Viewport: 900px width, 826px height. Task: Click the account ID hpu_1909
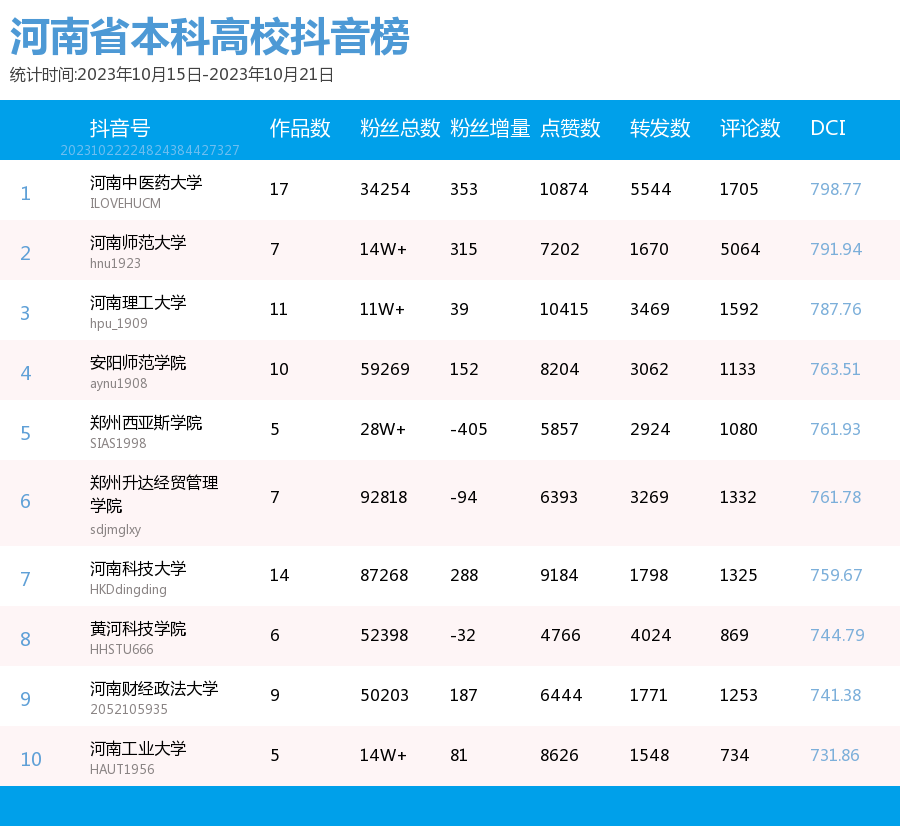pos(118,323)
